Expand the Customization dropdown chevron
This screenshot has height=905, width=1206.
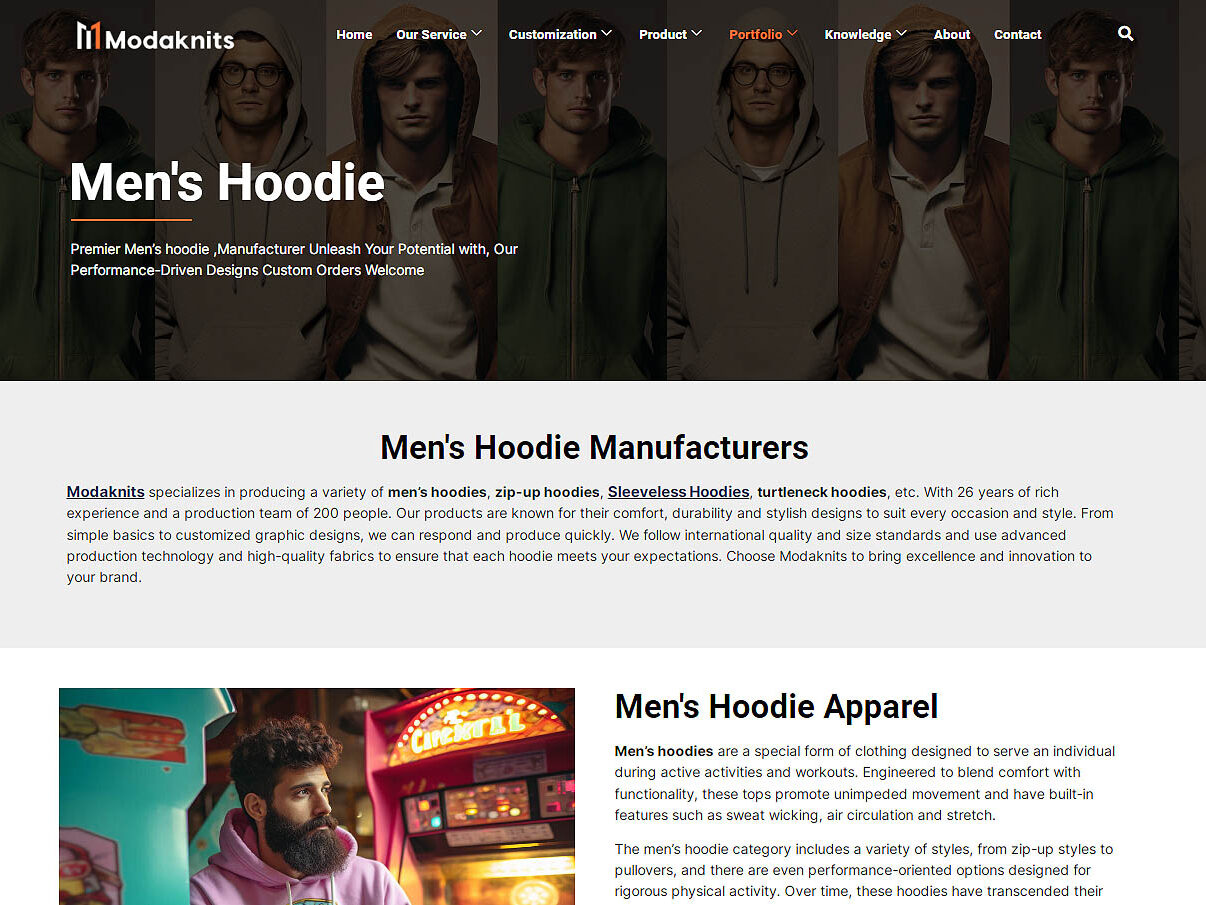(x=607, y=33)
